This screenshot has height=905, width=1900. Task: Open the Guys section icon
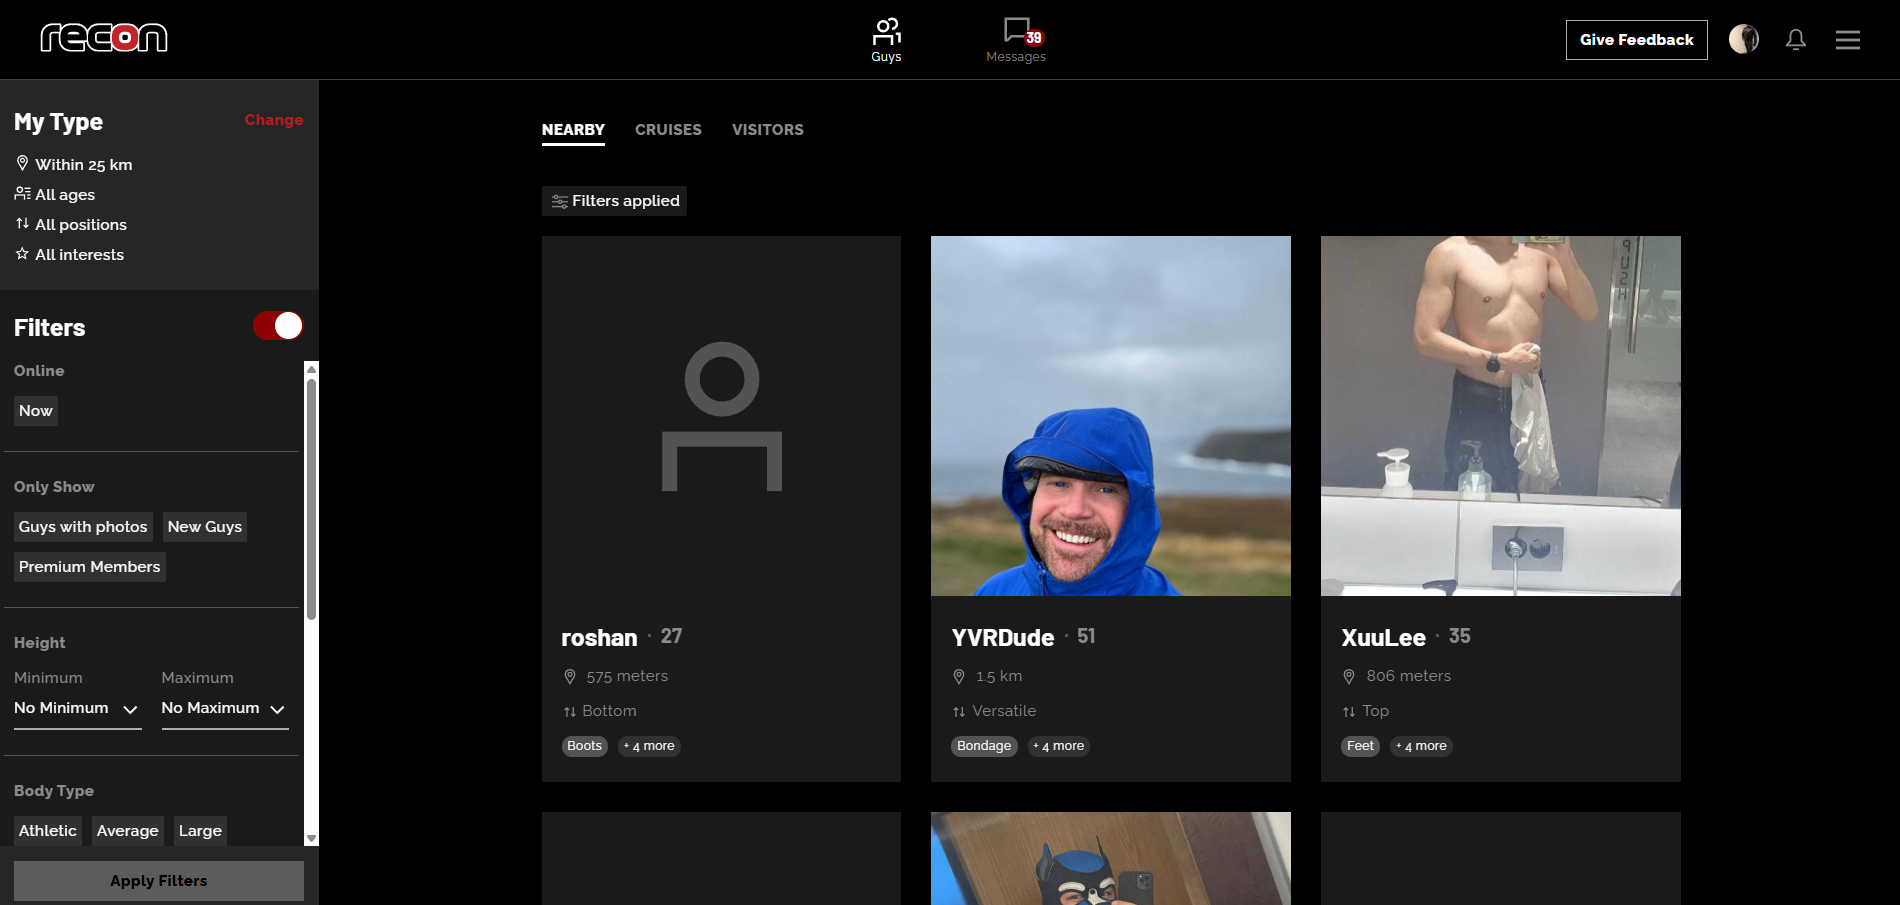pos(886,33)
